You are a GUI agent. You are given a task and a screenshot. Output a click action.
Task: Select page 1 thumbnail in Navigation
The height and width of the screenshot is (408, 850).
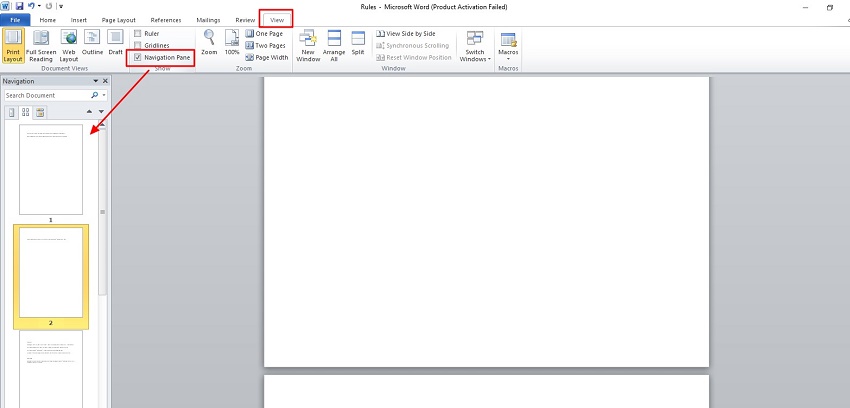(51, 168)
